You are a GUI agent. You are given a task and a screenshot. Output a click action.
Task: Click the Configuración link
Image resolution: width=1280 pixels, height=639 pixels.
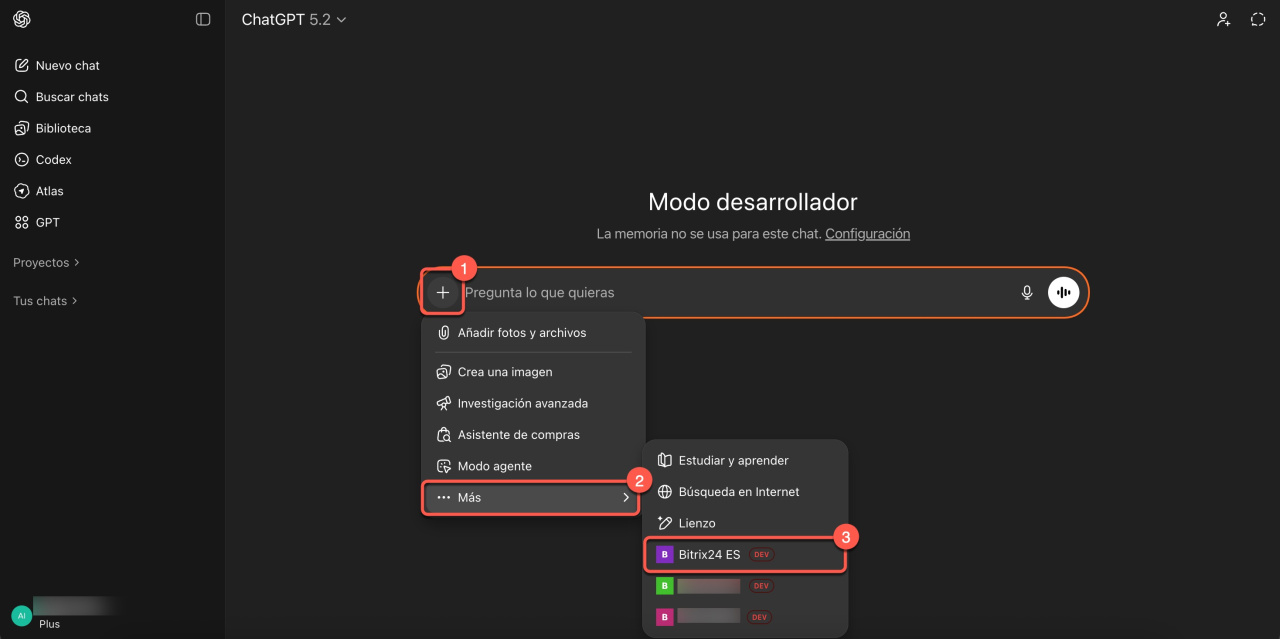(x=867, y=234)
